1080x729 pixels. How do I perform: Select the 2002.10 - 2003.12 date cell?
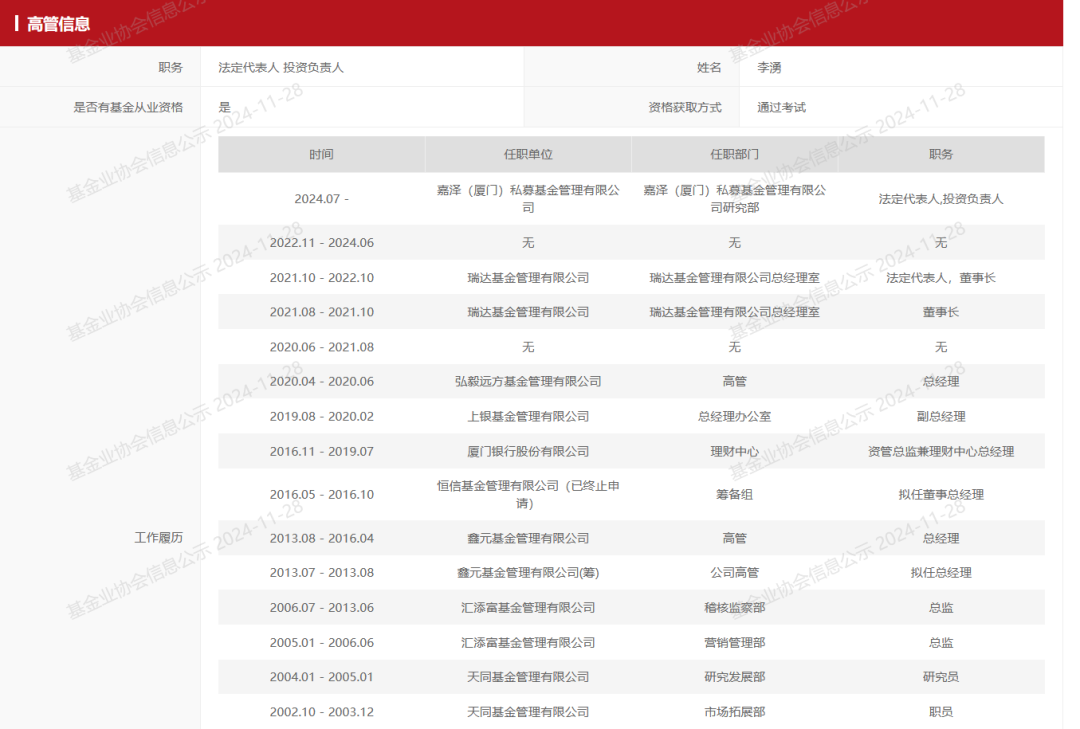point(321,711)
